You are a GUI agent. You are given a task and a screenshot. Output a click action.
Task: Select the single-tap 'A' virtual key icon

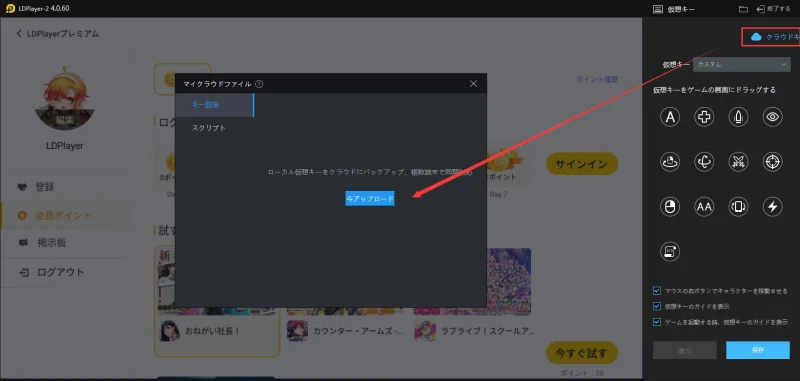[670, 117]
